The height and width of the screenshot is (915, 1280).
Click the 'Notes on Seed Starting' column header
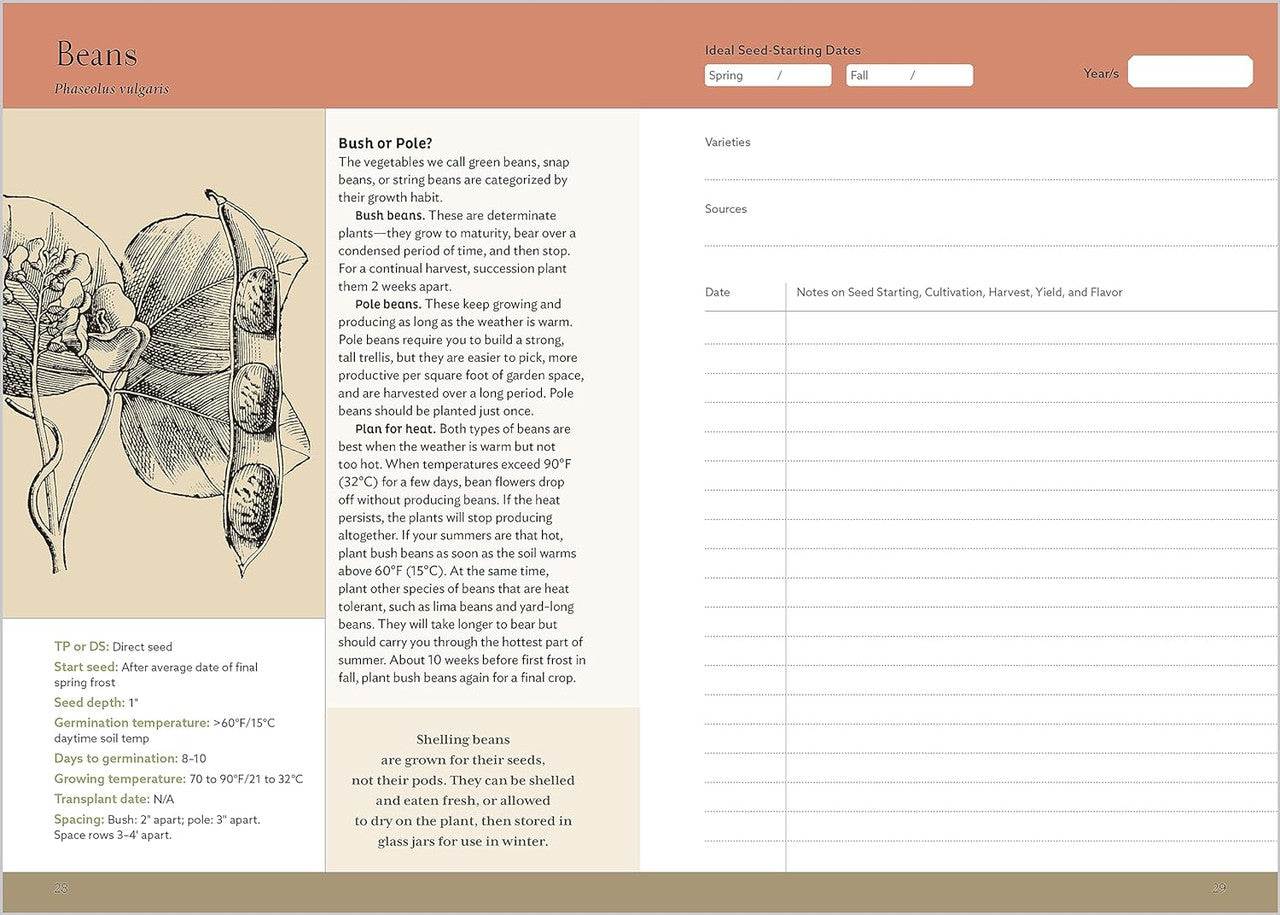coord(958,293)
